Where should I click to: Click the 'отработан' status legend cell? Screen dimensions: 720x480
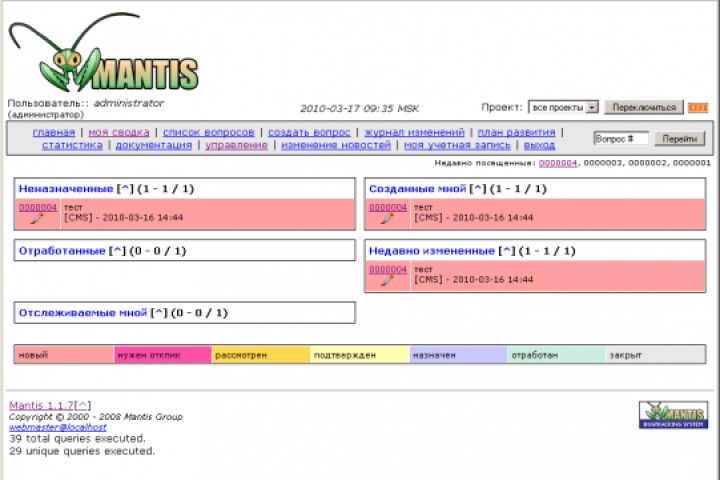556,355
